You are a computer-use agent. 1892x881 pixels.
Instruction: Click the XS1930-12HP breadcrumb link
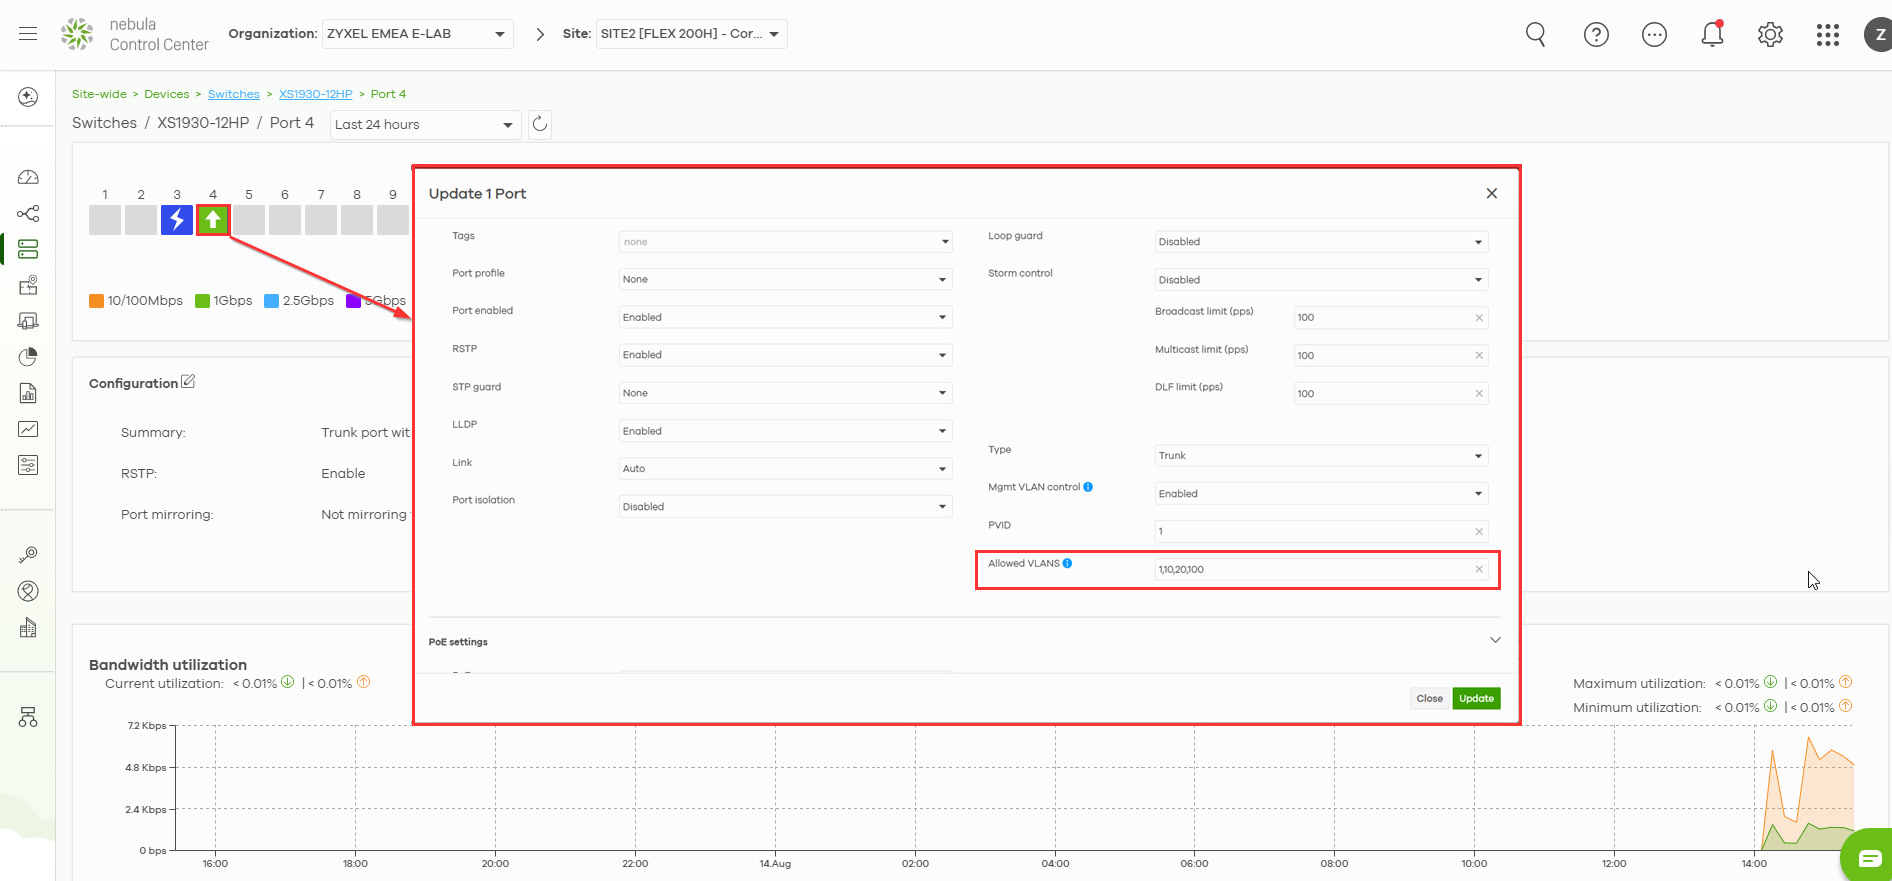(x=316, y=94)
